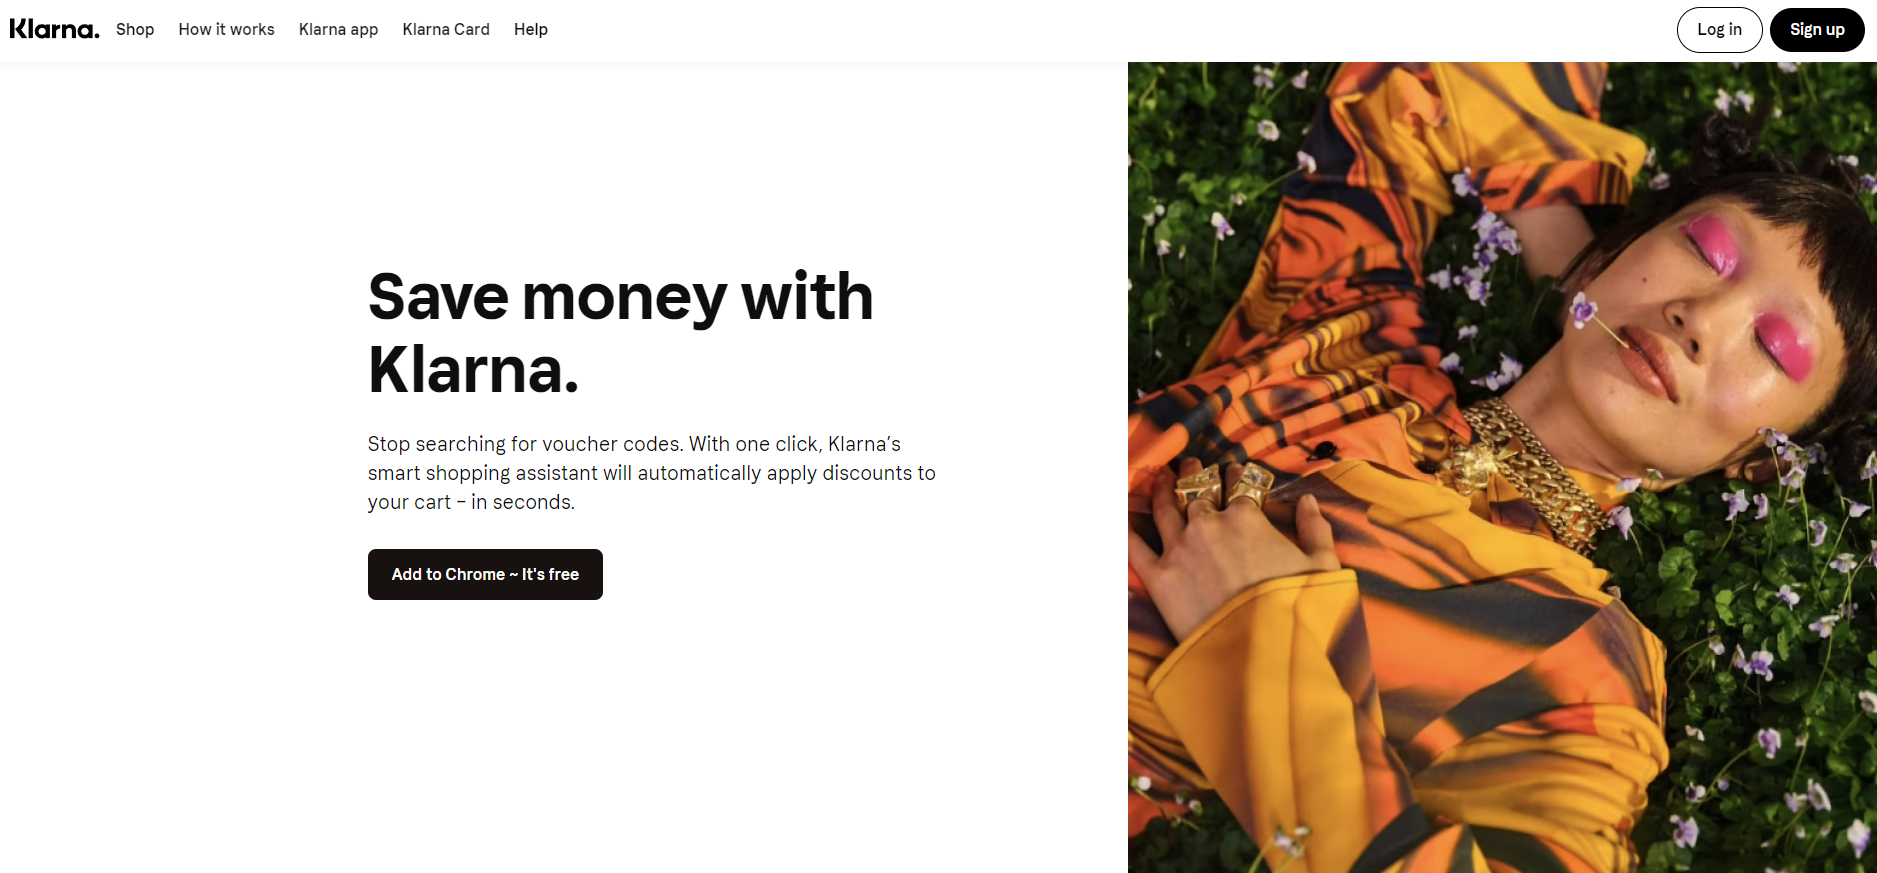The image size is (1877, 873).
Task: Click the Save money with Klarna heading
Action: (620, 333)
